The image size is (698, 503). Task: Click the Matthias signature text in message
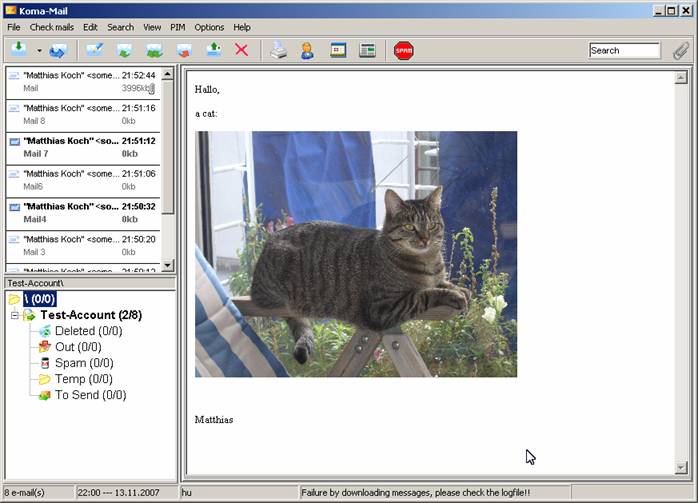(214, 420)
